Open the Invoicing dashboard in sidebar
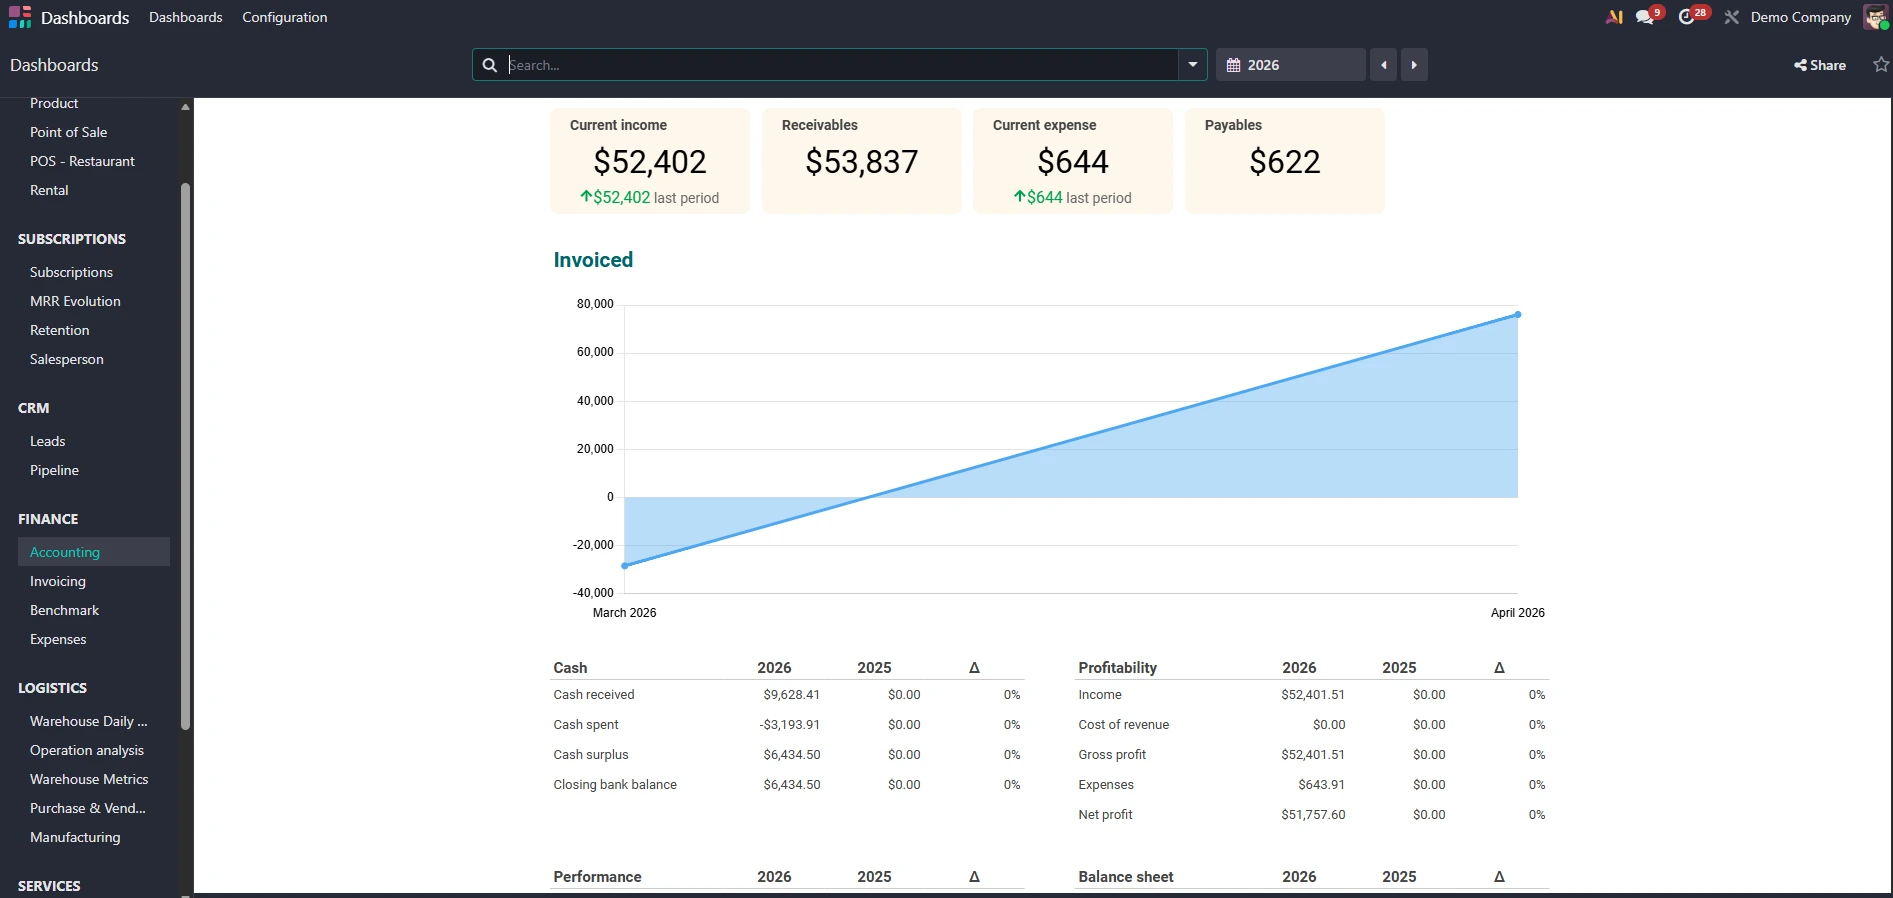1893x898 pixels. tap(58, 581)
